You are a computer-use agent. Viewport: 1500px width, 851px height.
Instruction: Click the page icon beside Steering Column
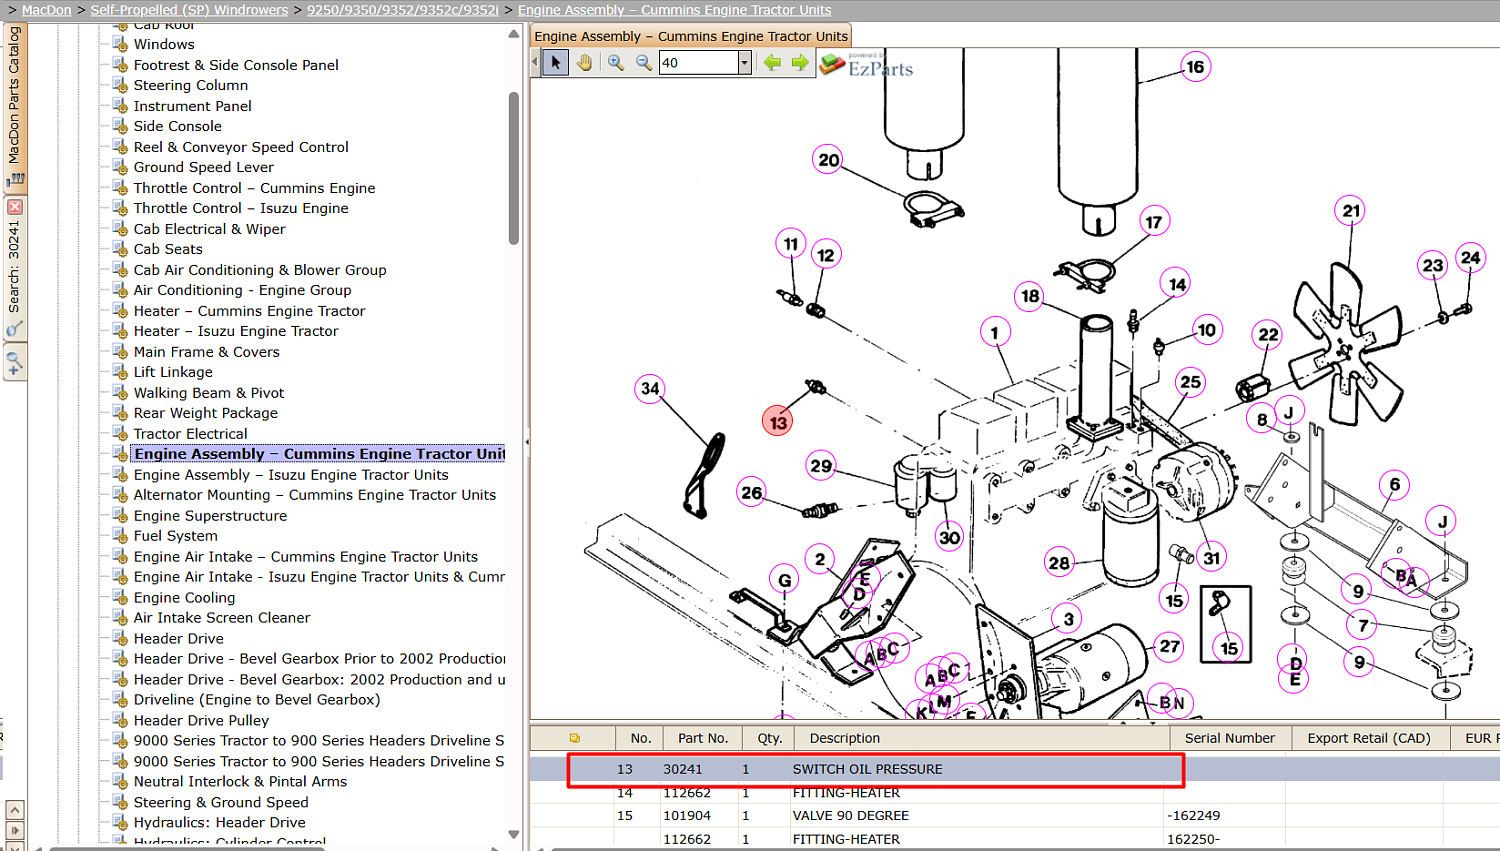pyautogui.click(x=120, y=85)
